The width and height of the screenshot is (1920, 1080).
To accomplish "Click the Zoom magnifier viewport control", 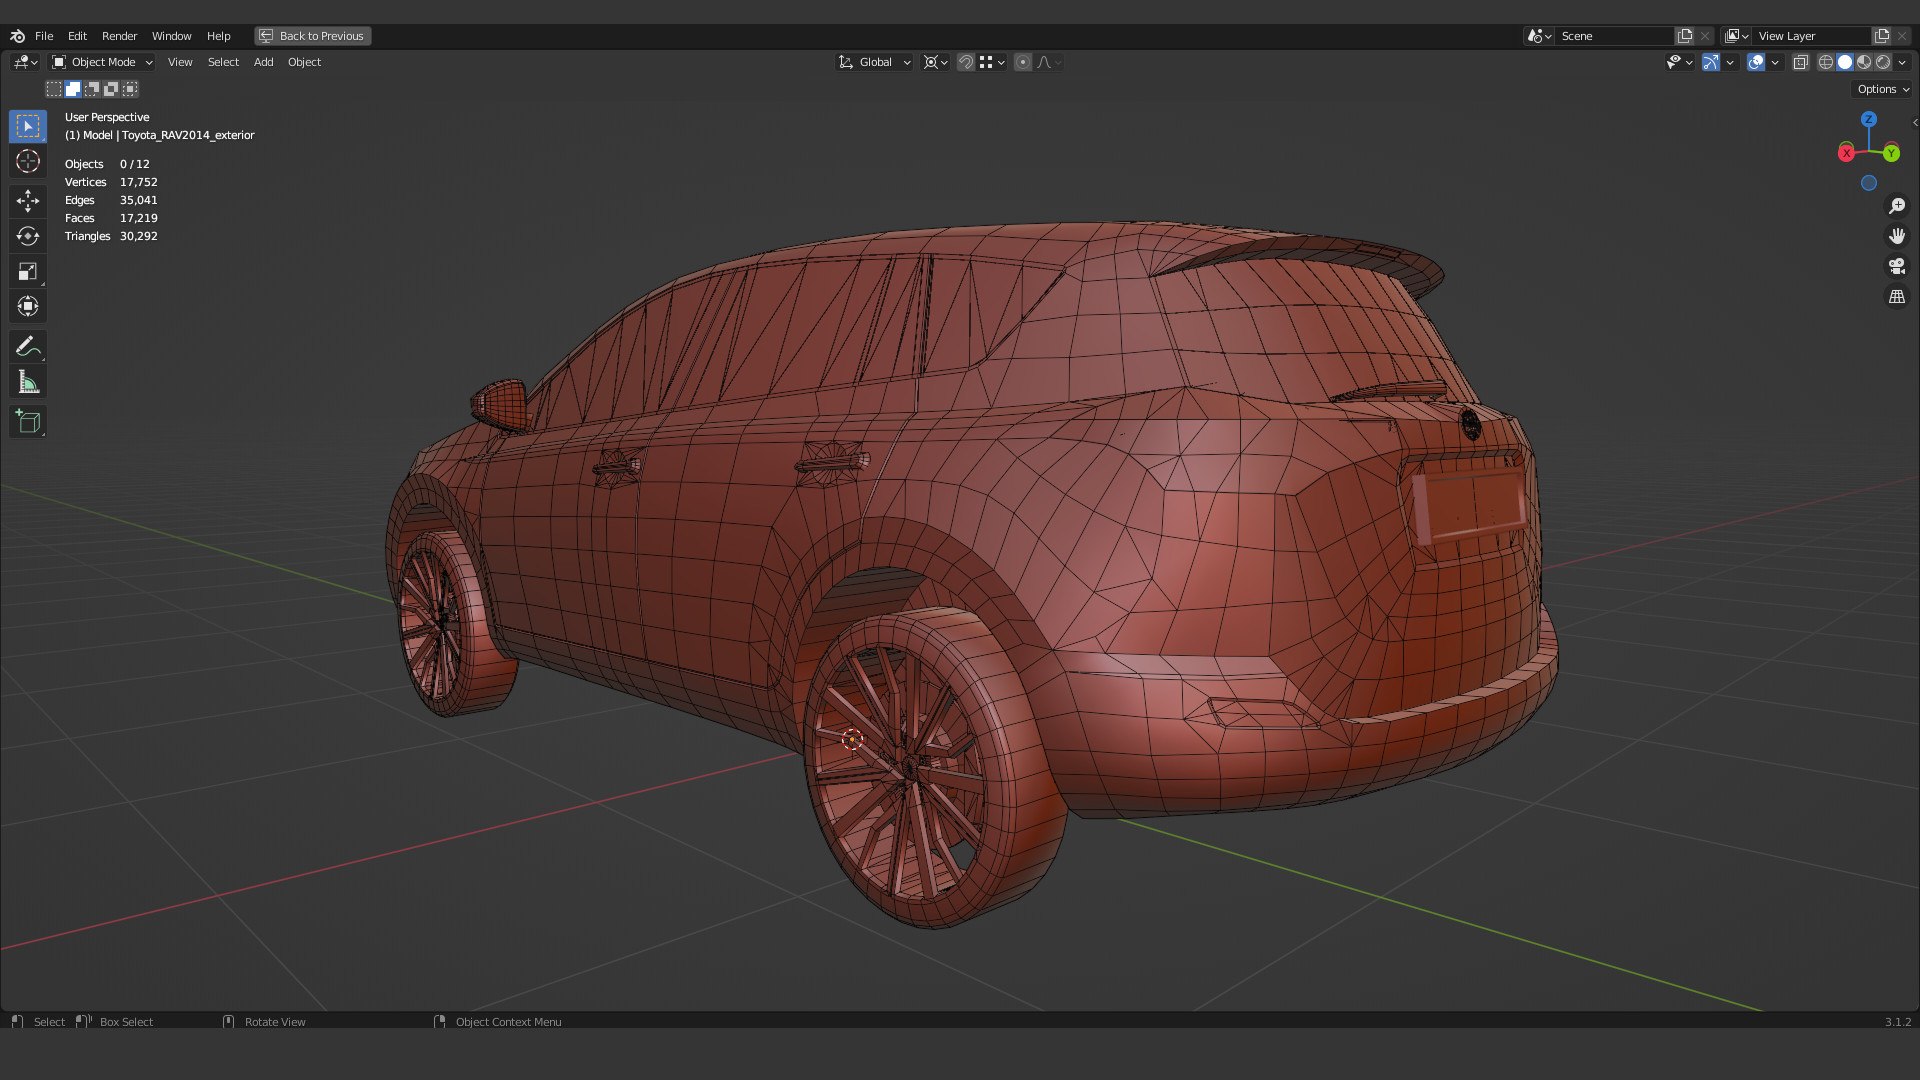I will [1896, 206].
